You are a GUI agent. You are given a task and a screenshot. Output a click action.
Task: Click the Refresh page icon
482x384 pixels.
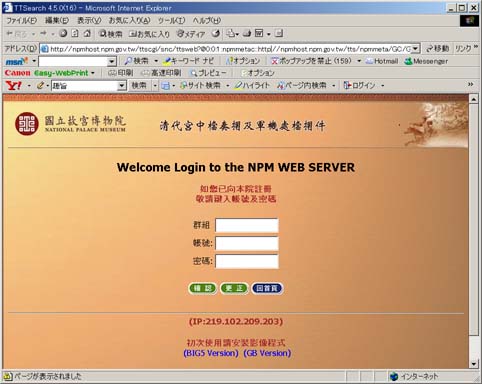pyautogui.click(x=75, y=33)
